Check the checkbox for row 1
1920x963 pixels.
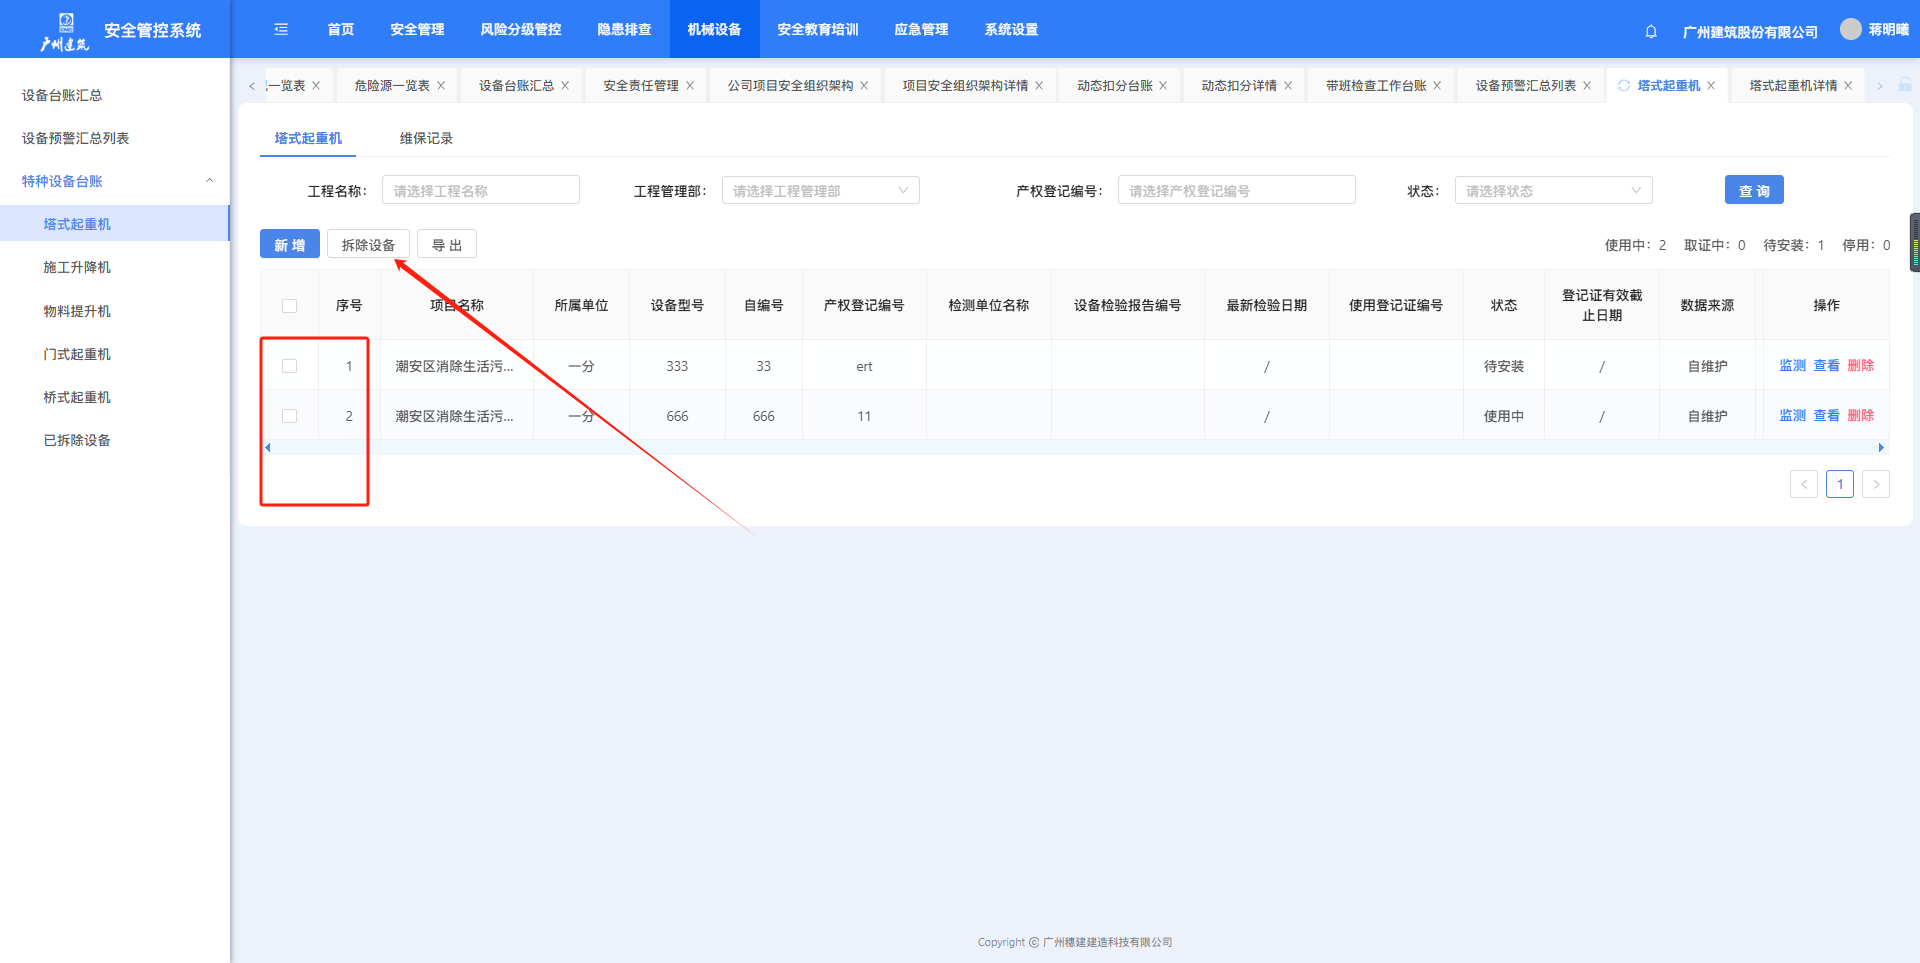coord(290,366)
